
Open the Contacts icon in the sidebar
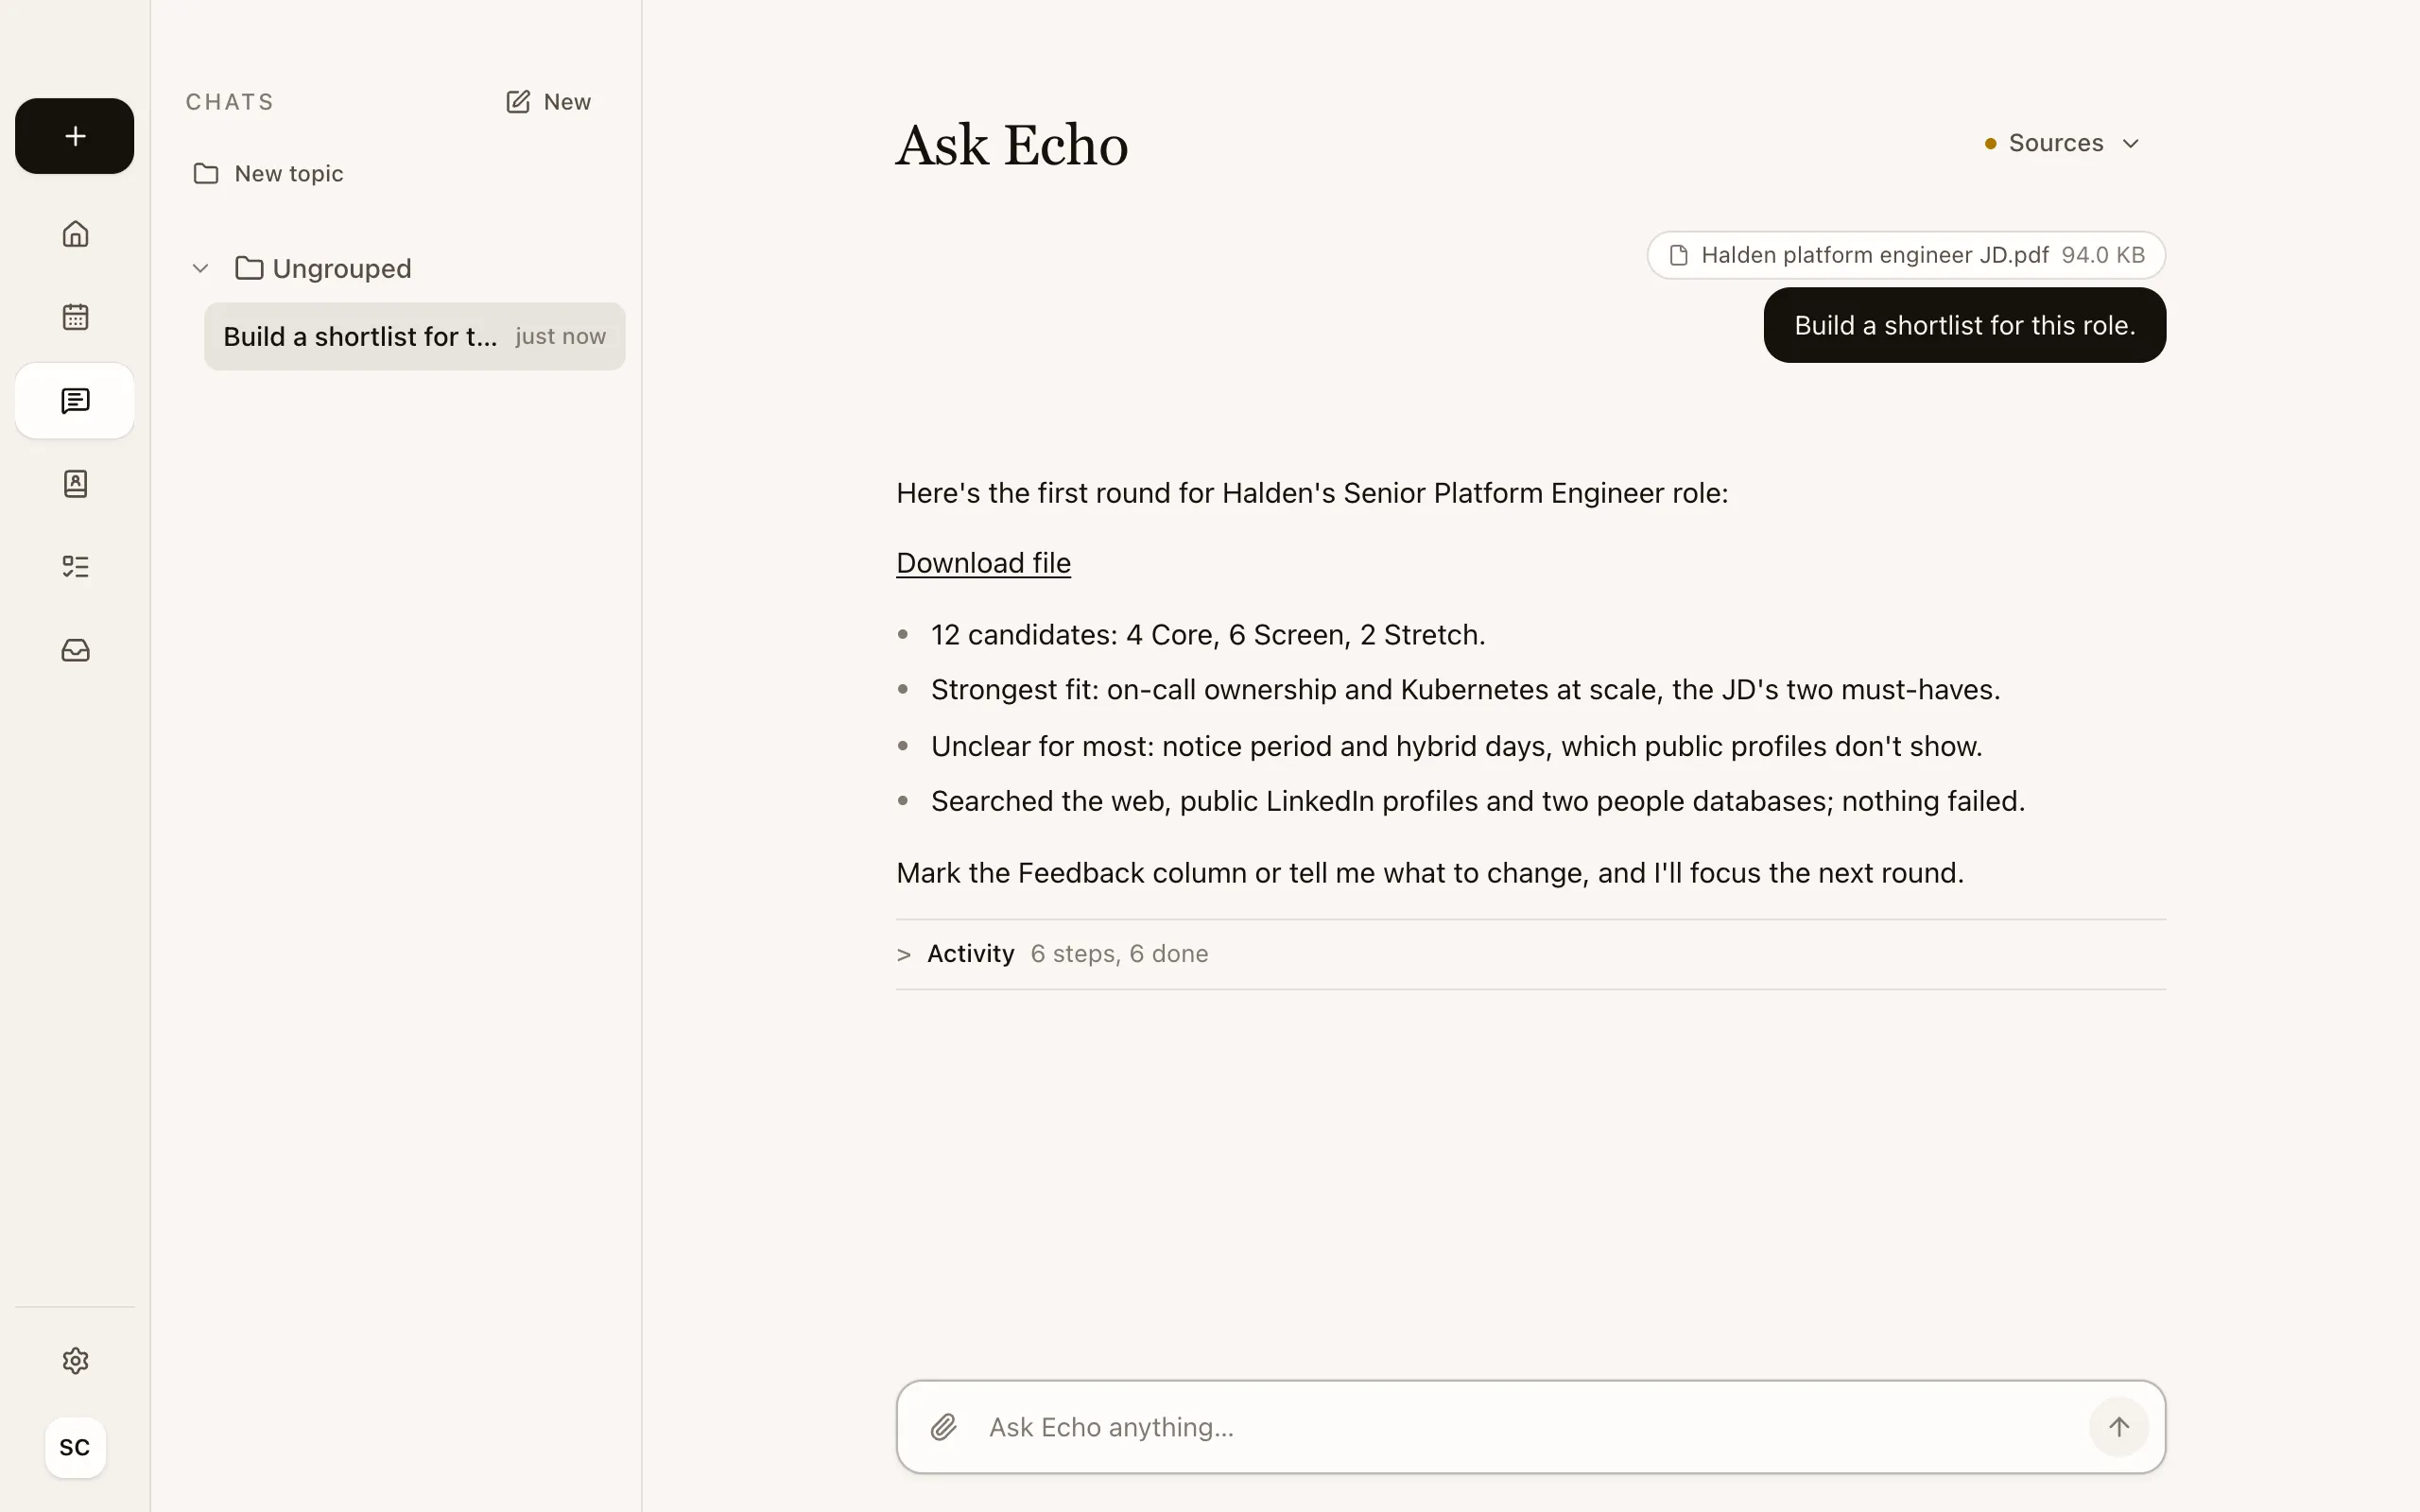point(75,484)
